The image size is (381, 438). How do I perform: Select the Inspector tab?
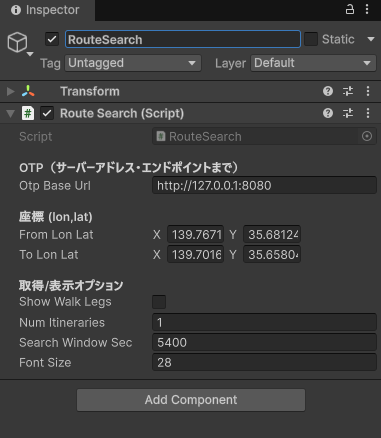coord(47,10)
